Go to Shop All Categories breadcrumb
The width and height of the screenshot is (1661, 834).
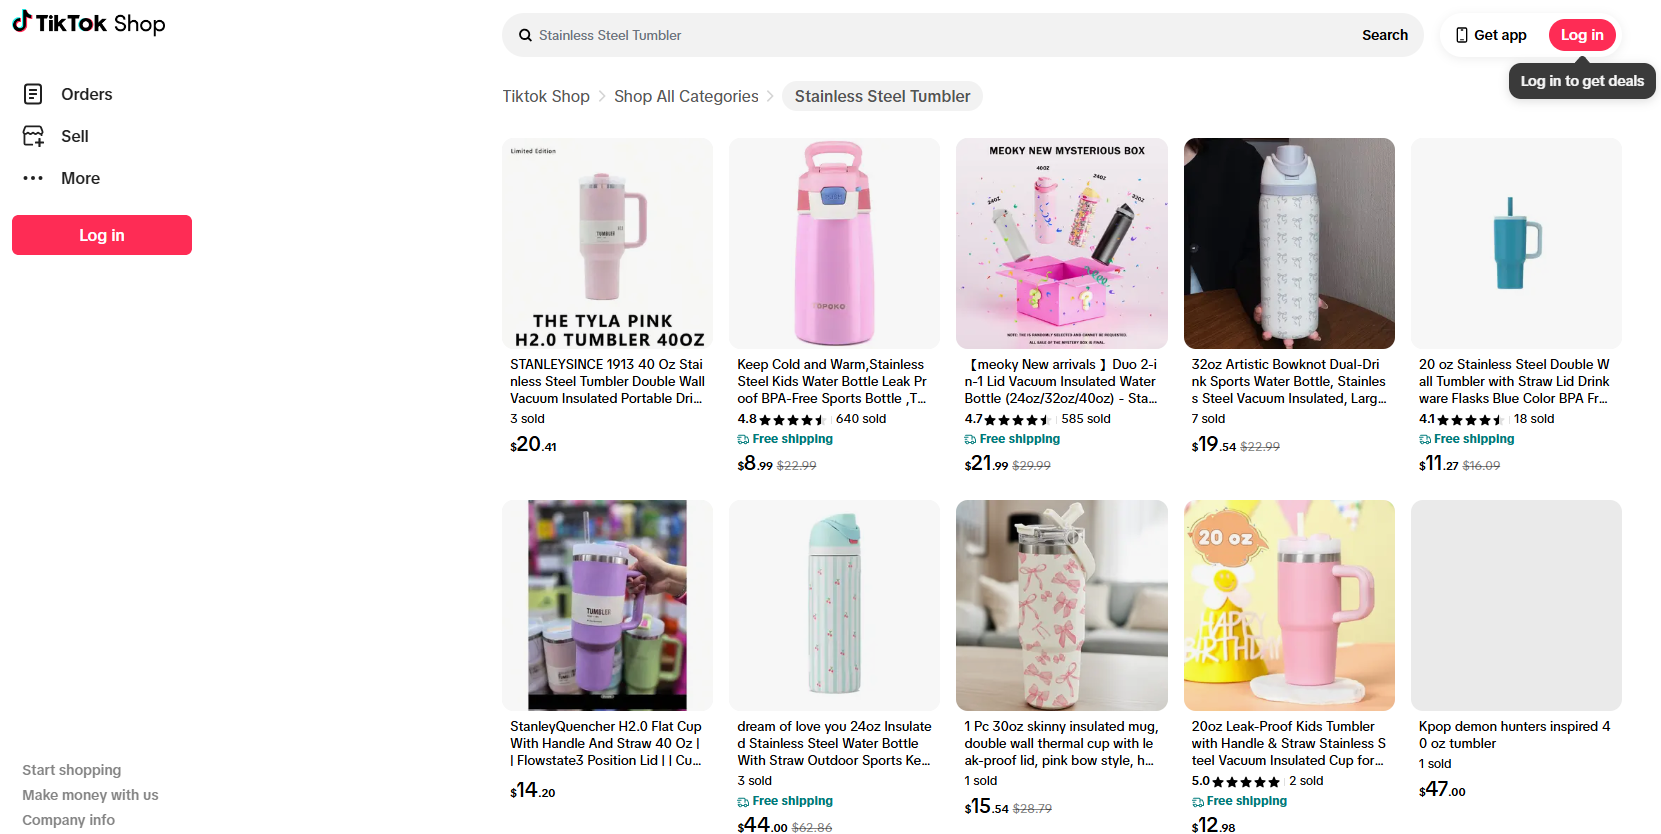tap(686, 96)
